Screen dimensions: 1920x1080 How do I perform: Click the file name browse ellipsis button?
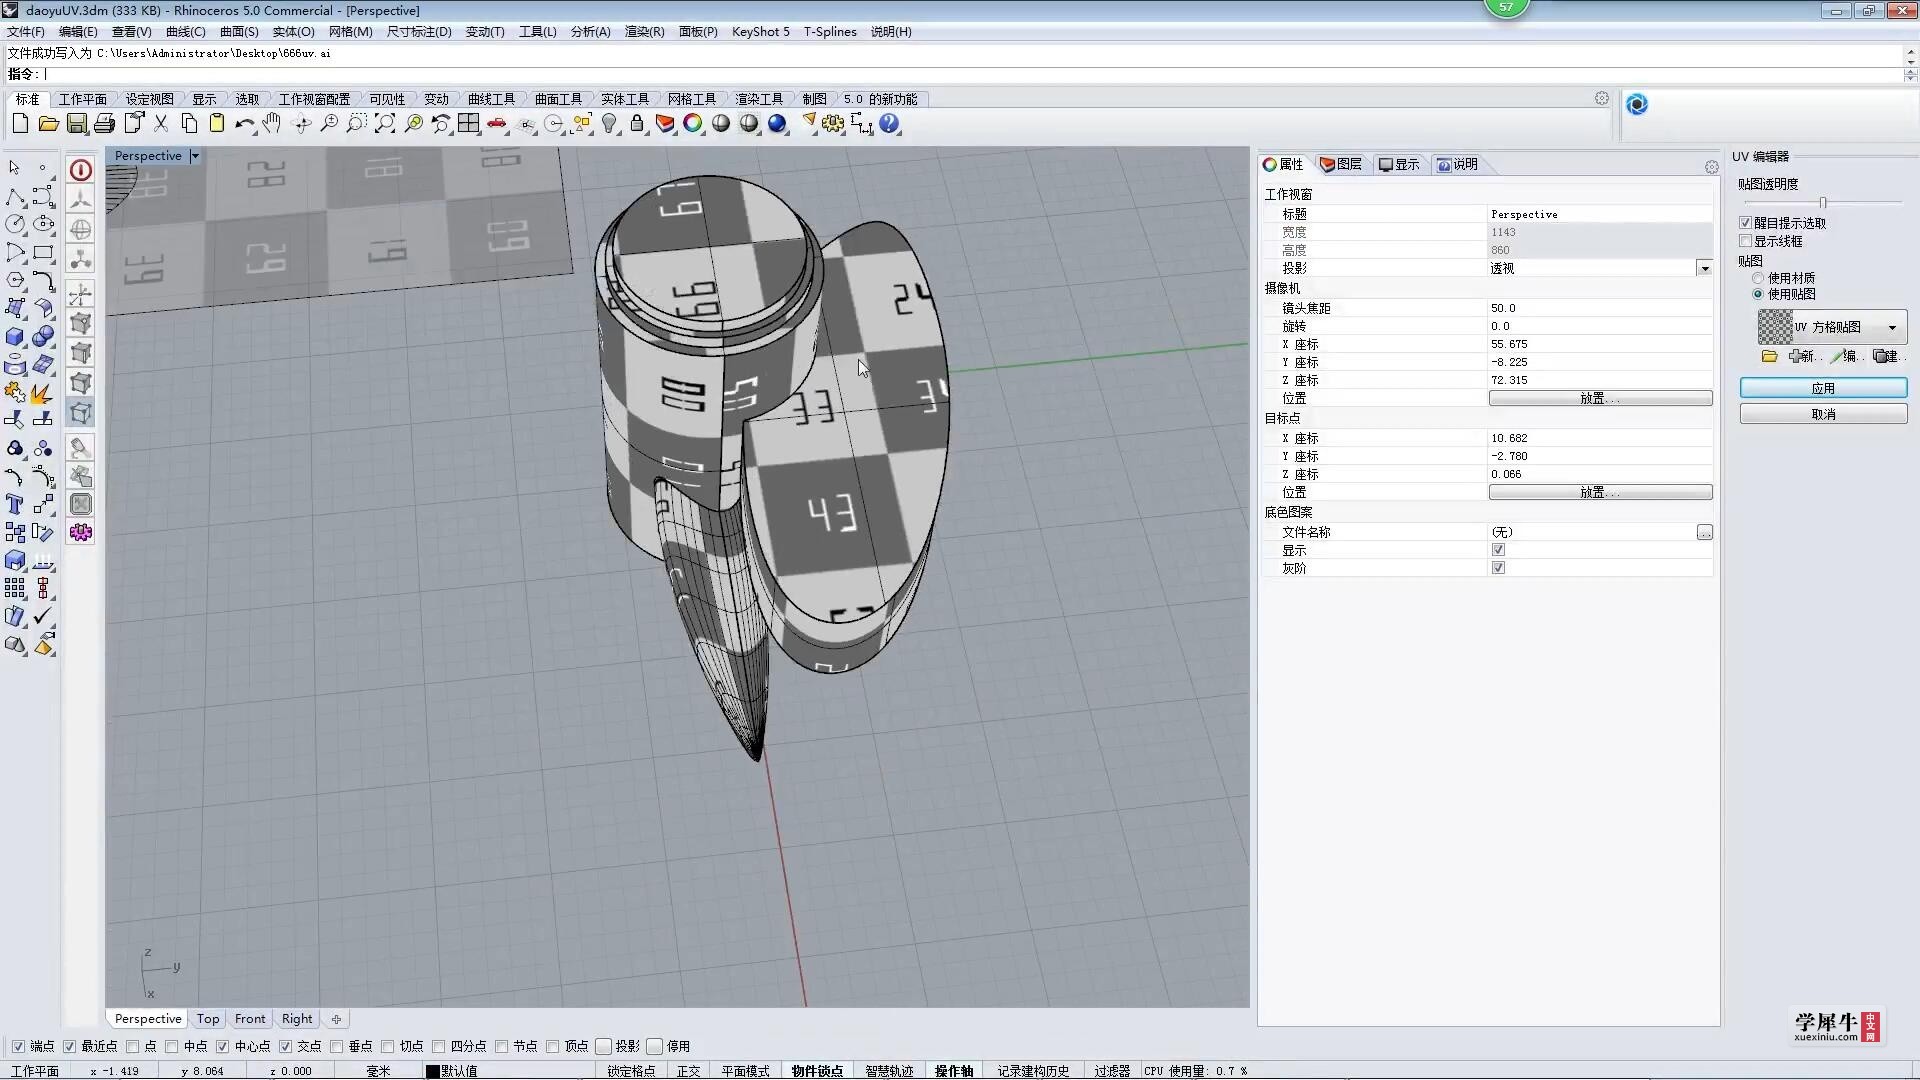pyautogui.click(x=1704, y=532)
